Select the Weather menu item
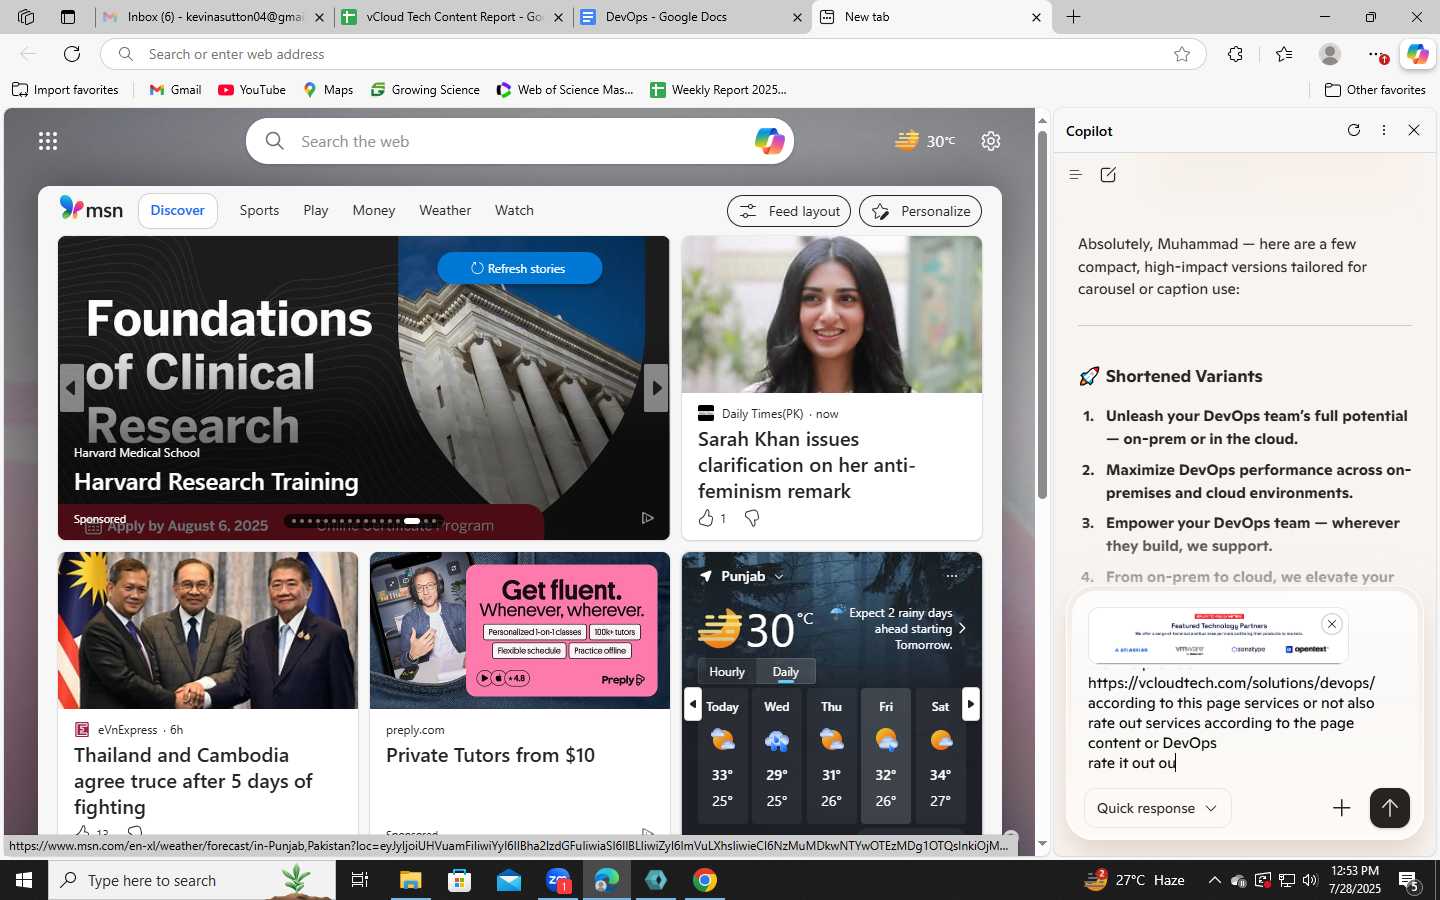This screenshot has height=900, width=1440. coord(445,210)
